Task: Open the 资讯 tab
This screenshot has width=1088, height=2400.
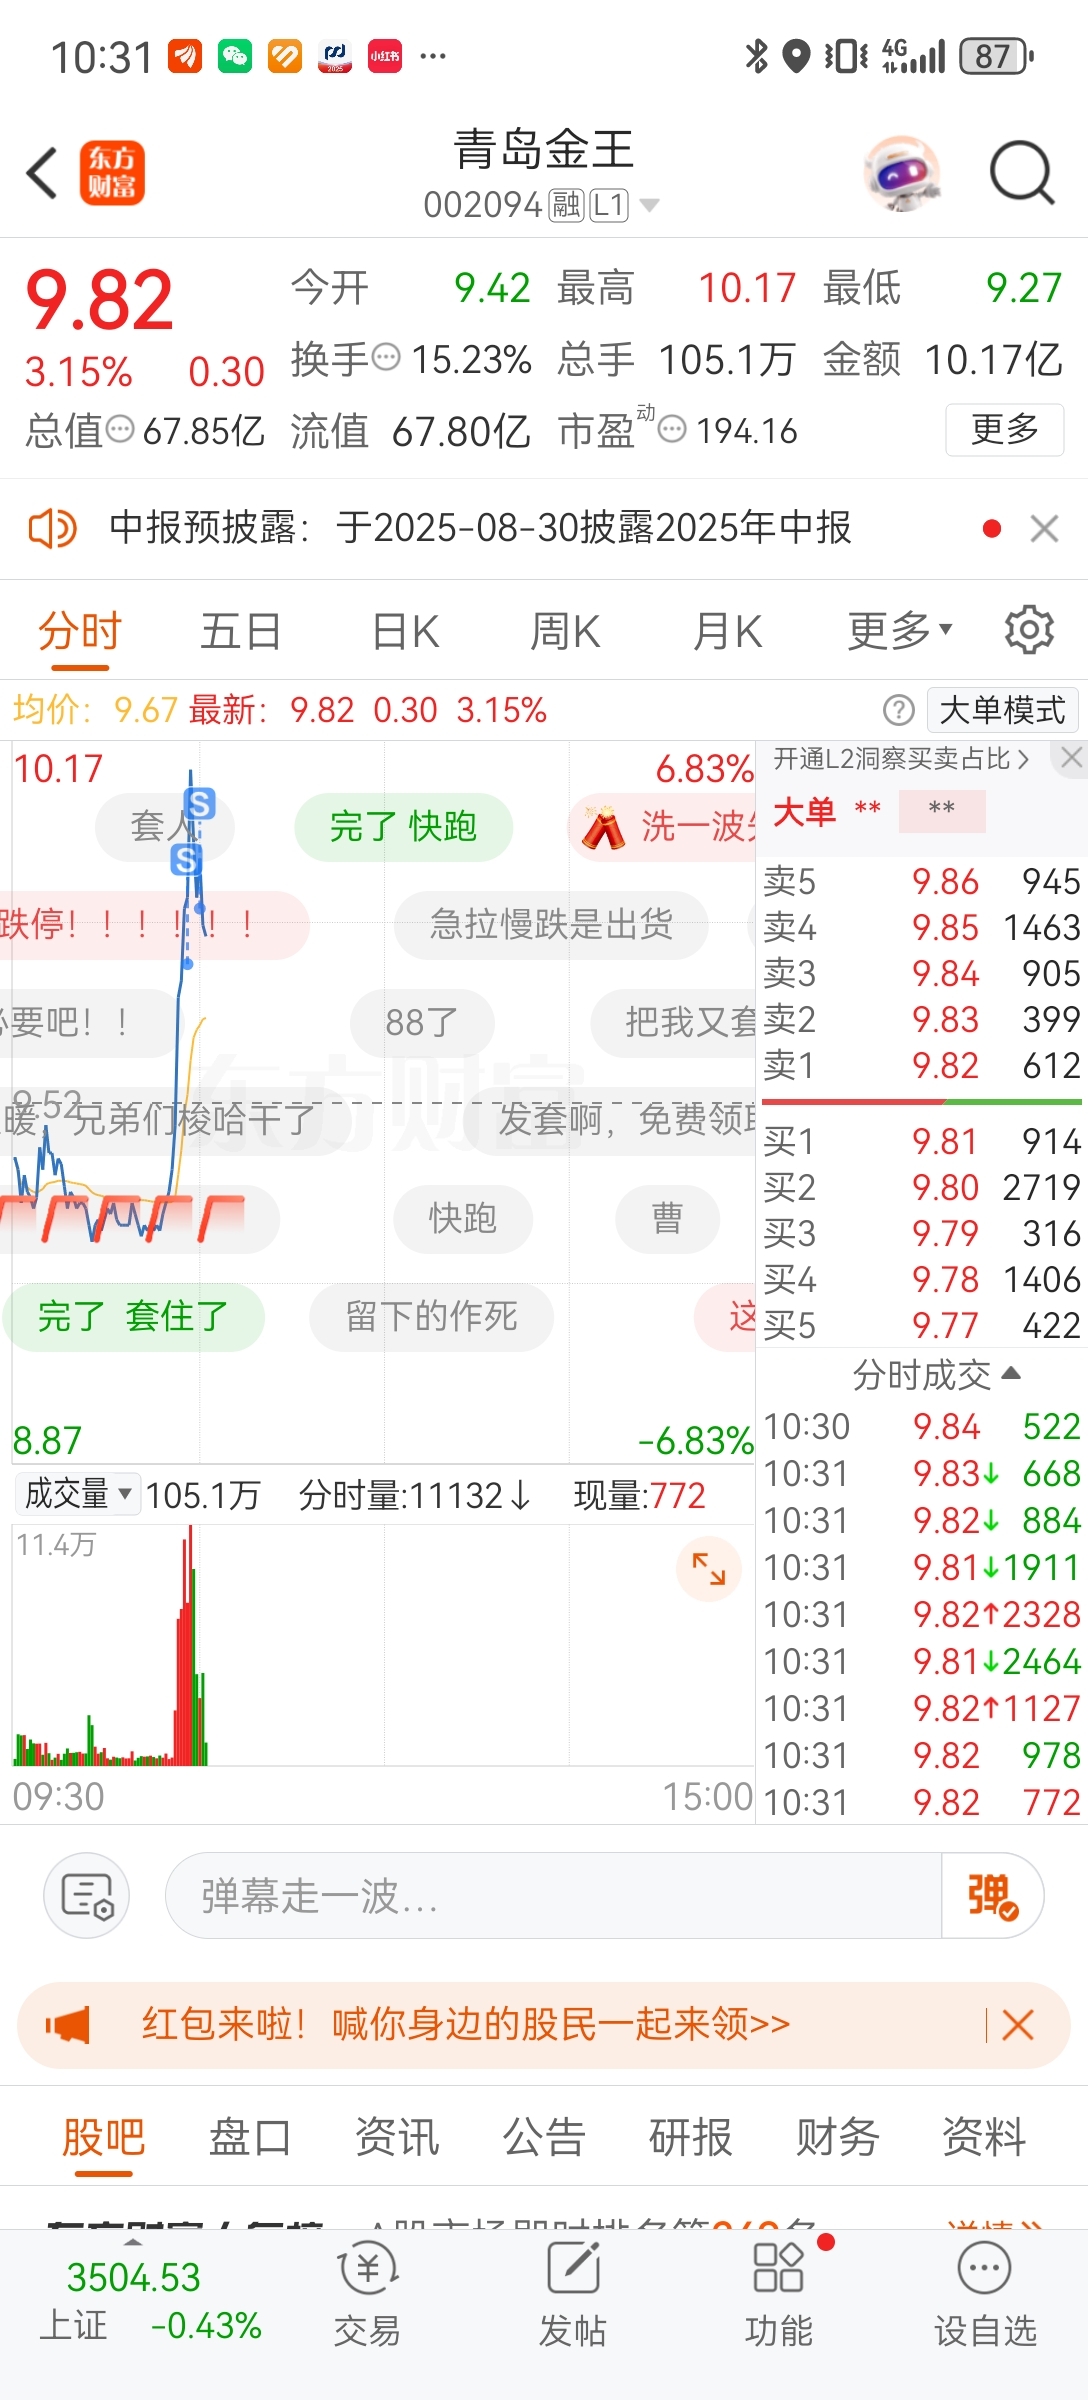Action: point(397,2137)
